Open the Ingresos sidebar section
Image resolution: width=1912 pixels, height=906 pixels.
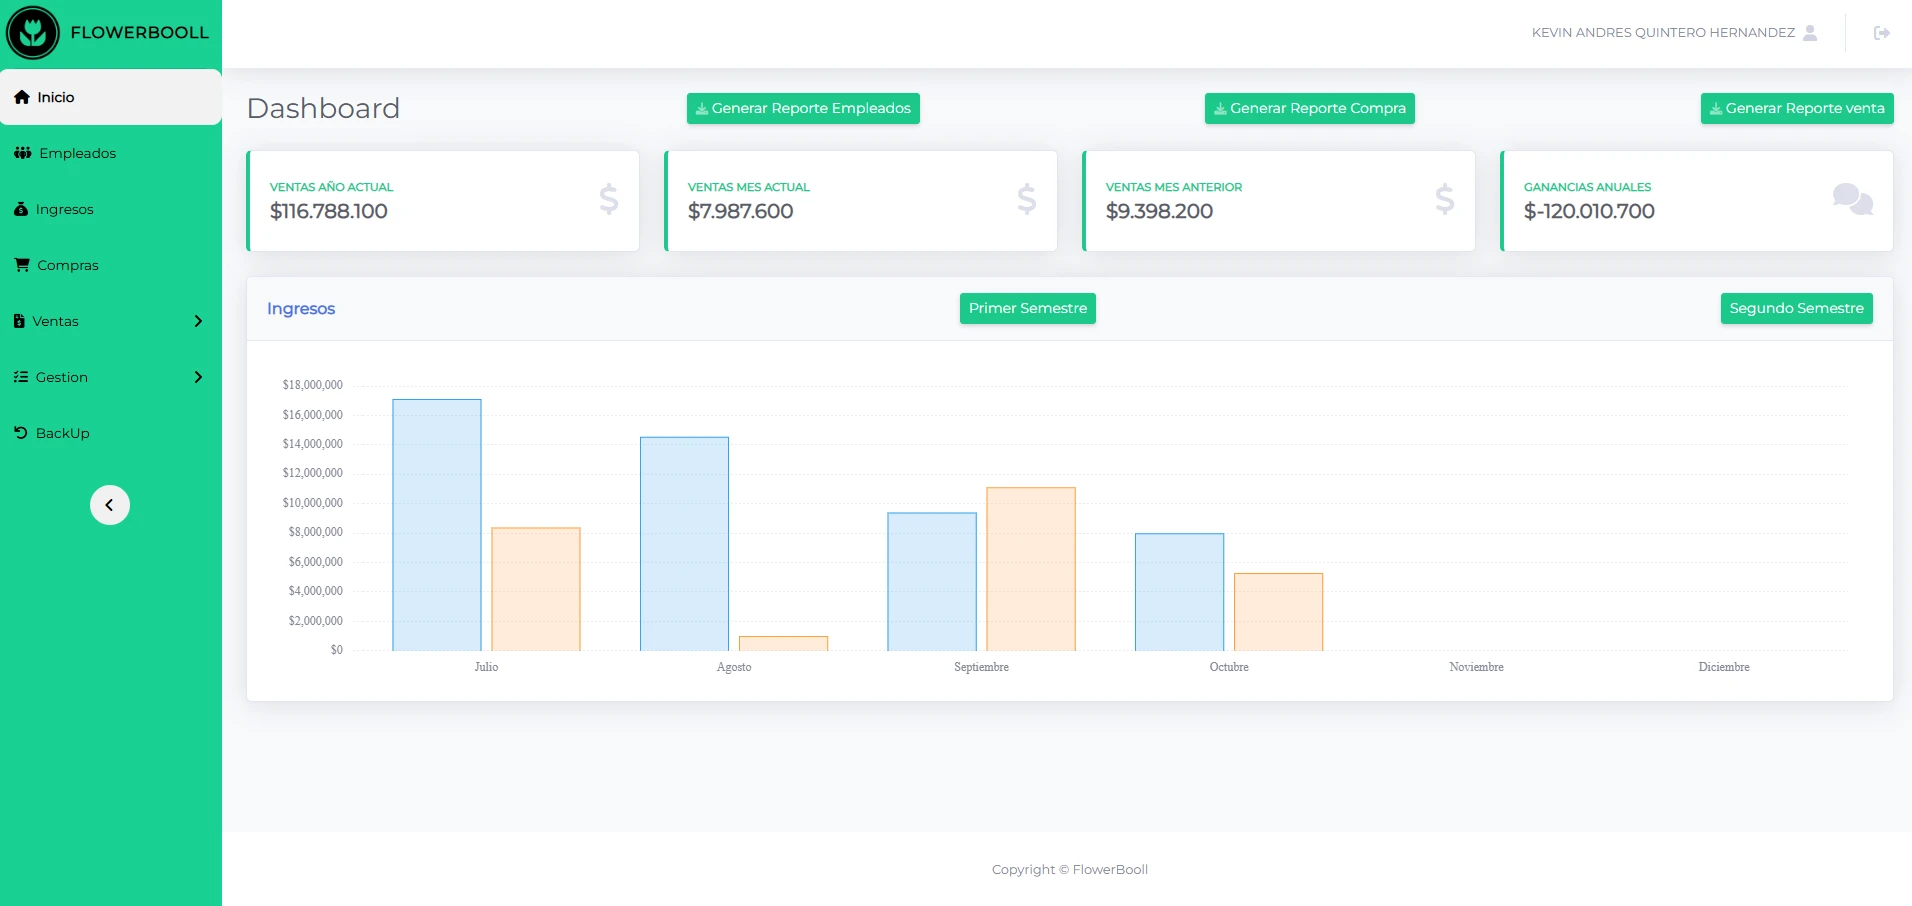click(x=111, y=209)
